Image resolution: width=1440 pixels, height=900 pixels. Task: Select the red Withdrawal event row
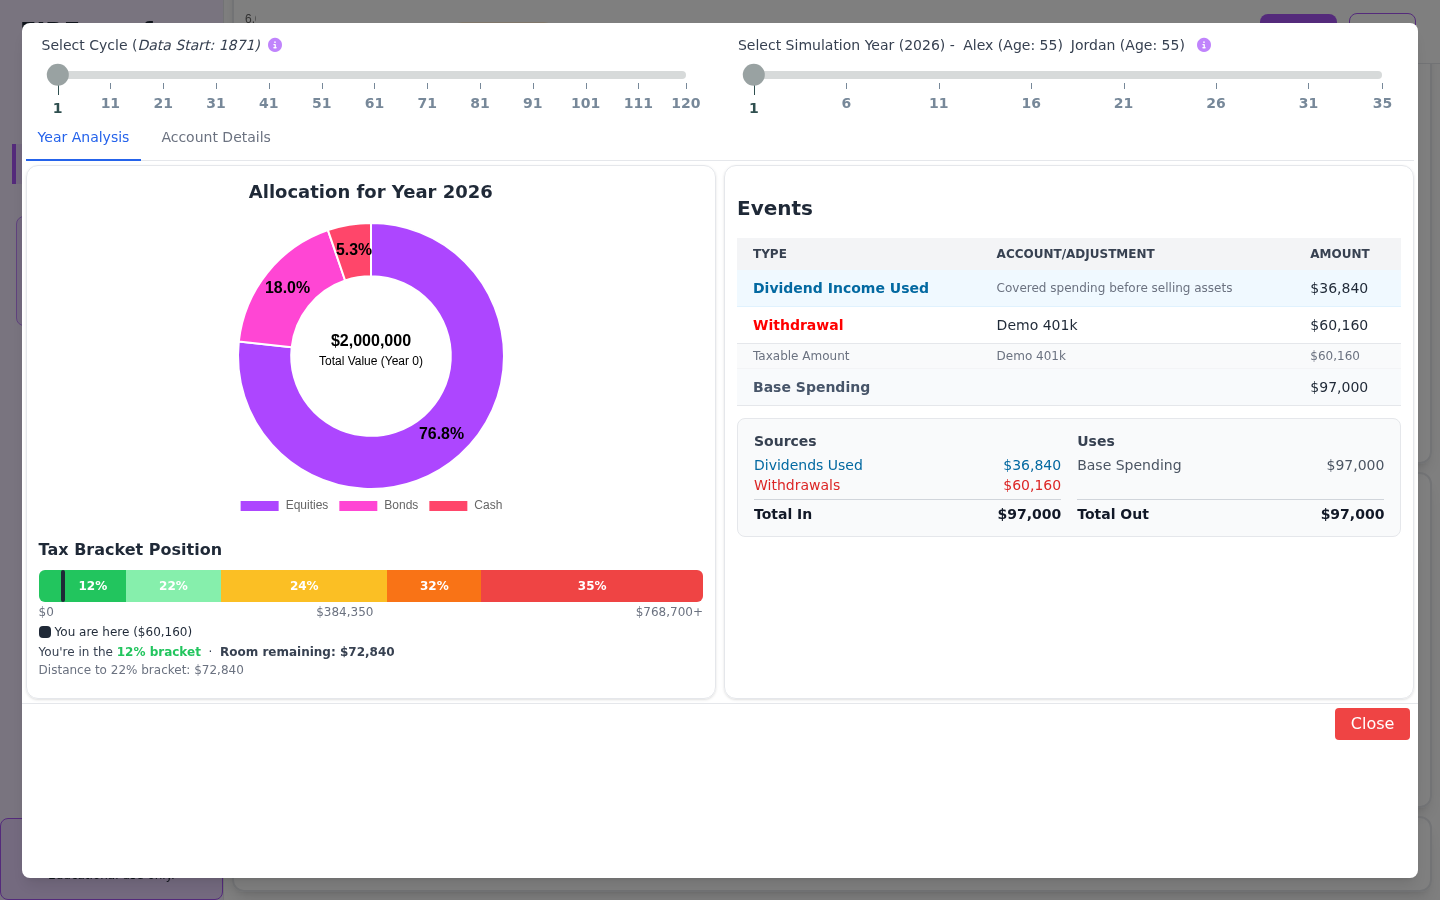pos(1069,325)
